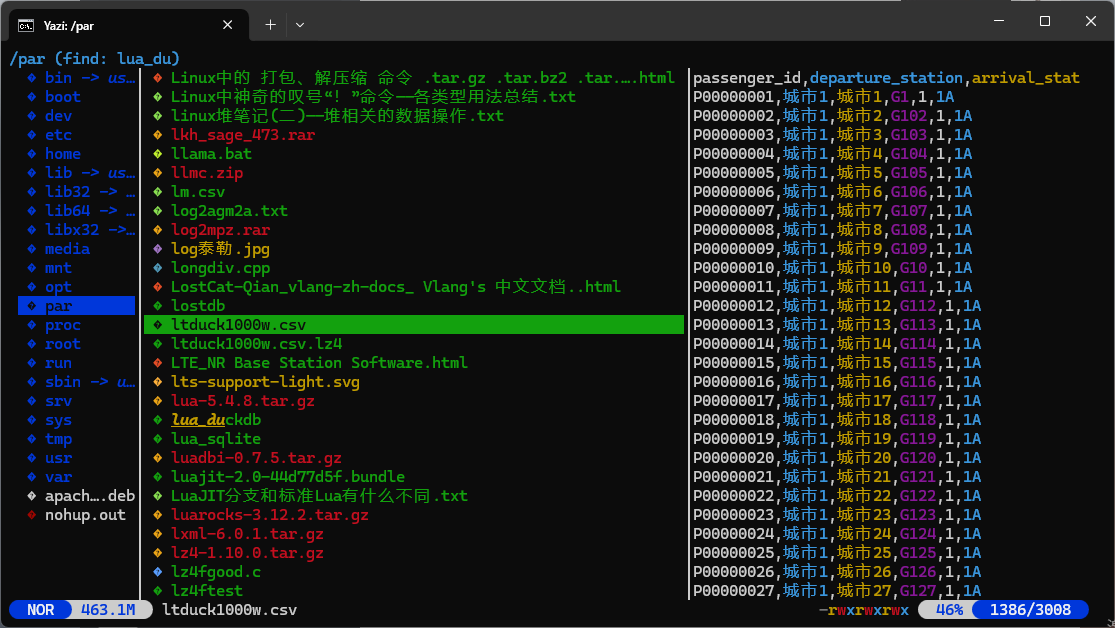1115x628 pixels.
Task: Click the icon beside nohup.out
Action: (x=31, y=515)
